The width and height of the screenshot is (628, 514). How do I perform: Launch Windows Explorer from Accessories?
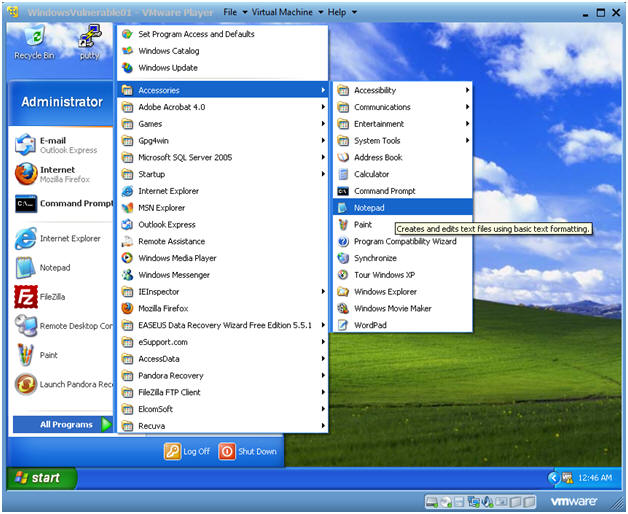(x=403, y=292)
